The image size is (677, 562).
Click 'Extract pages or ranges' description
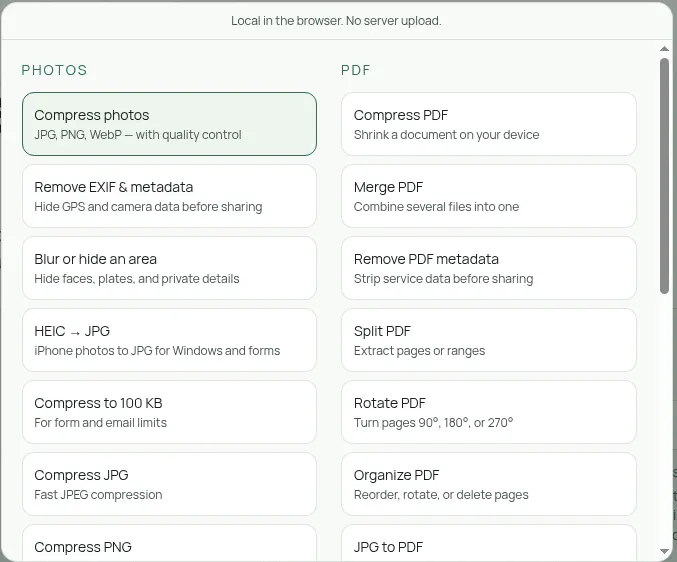coord(419,350)
